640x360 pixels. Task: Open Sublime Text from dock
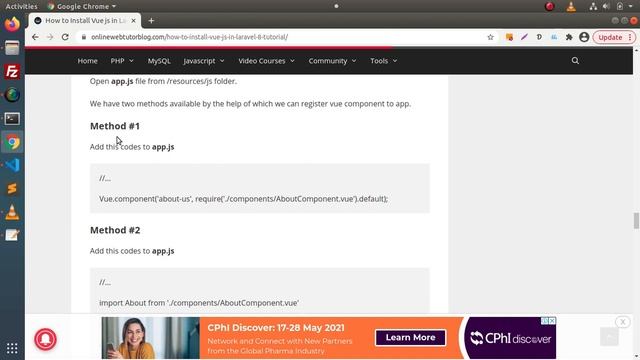coord(12,189)
